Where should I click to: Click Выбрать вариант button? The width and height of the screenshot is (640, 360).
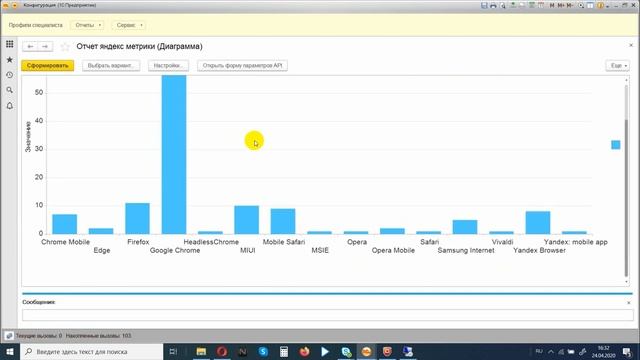(111, 66)
